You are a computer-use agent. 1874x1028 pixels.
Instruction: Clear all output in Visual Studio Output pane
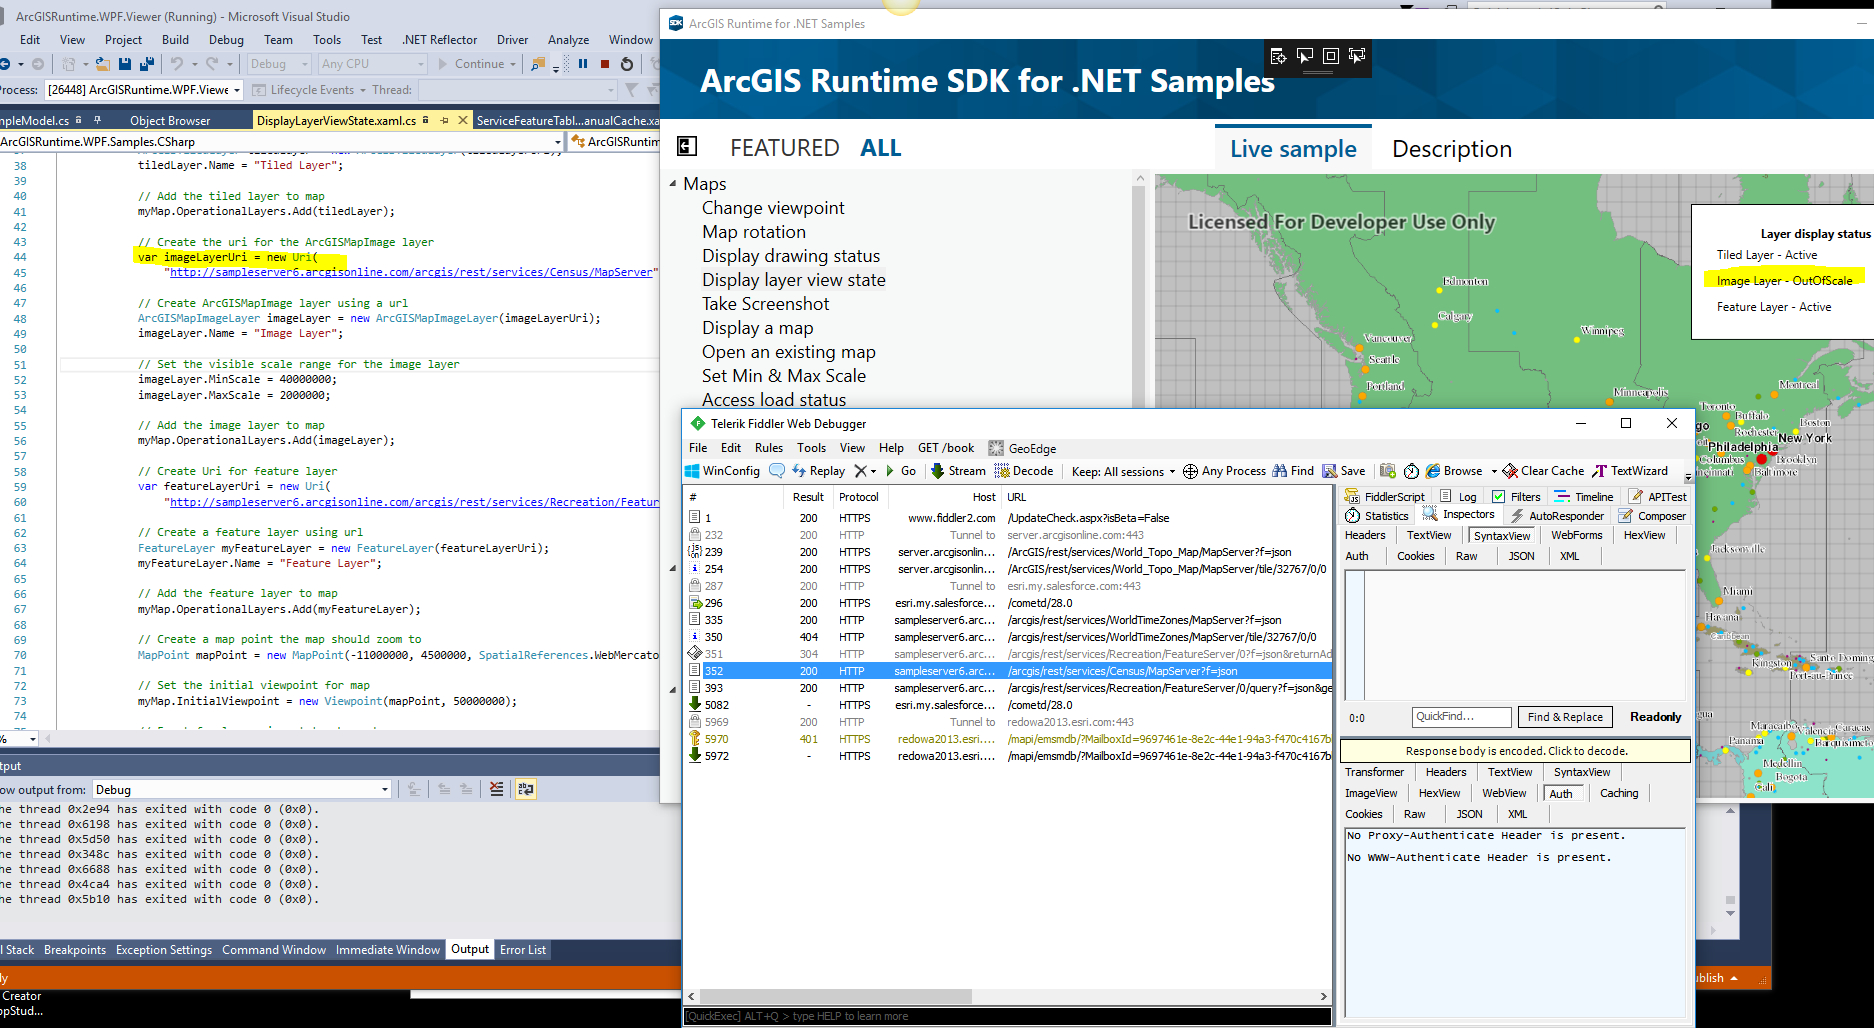pos(497,789)
